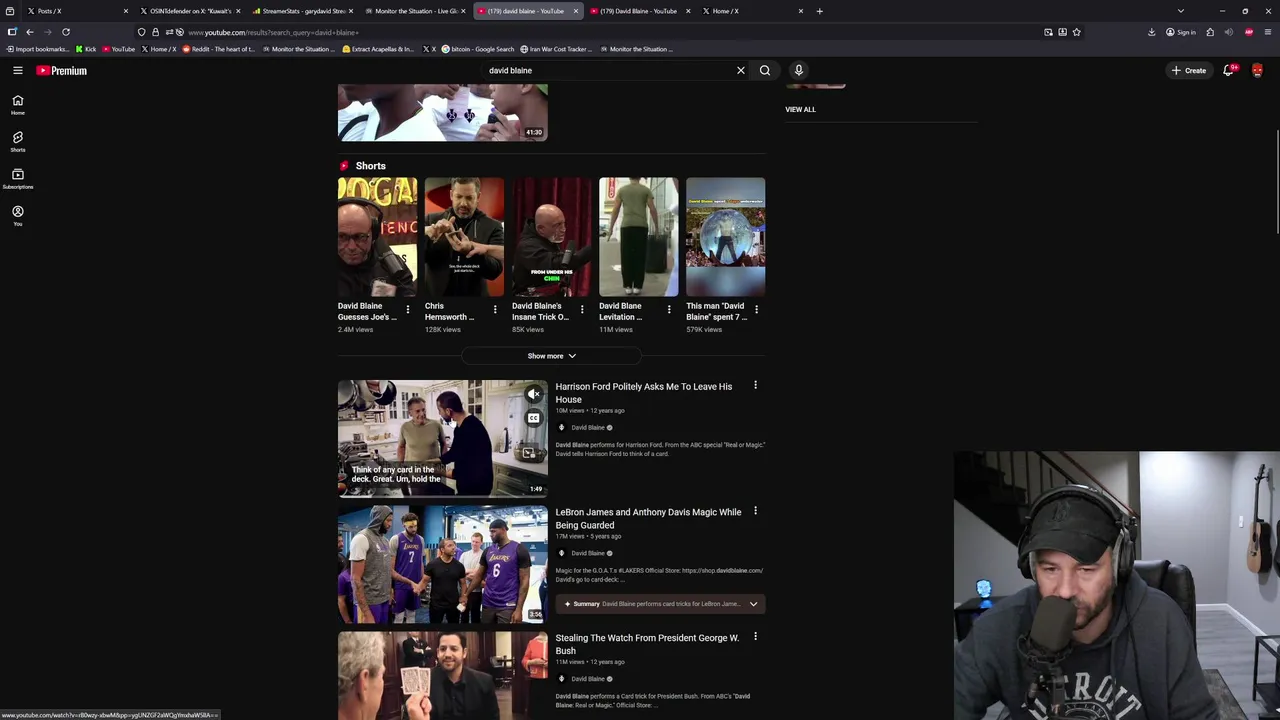Switch to Monitor the Situation tab
Viewport: 1280px width, 720px height.
click(x=414, y=11)
